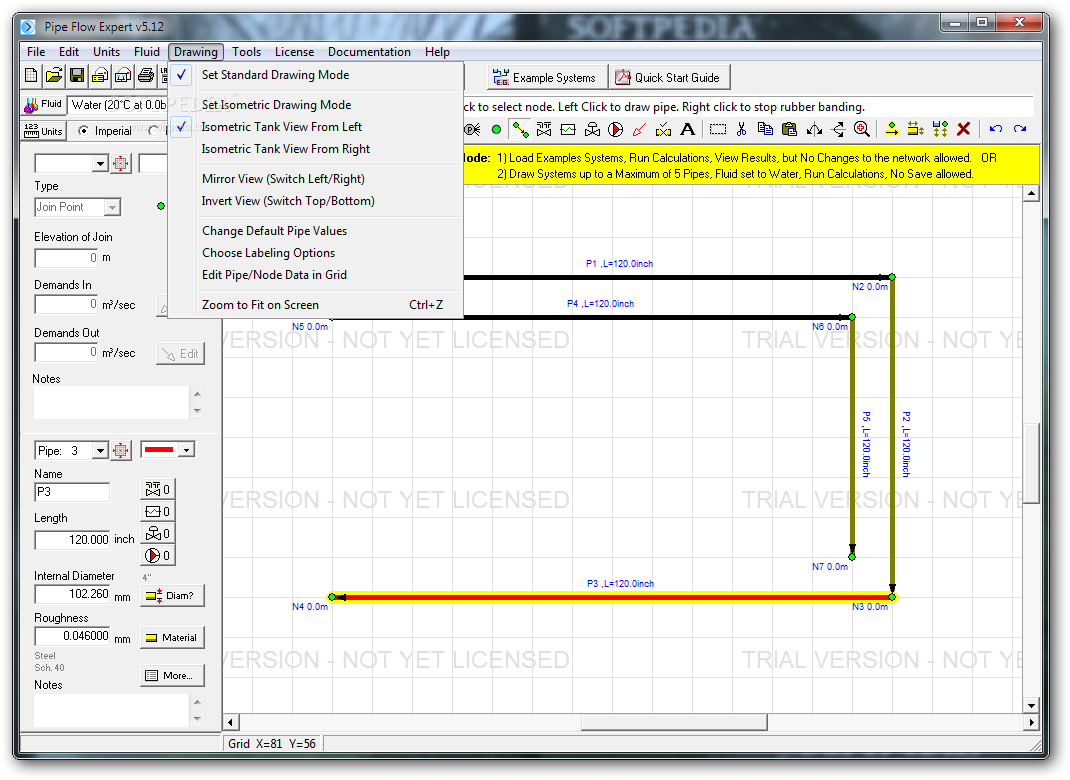Open control valve count button on pipe panel
The height and width of the screenshot is (780, 1070).
(x=158, y=534)
